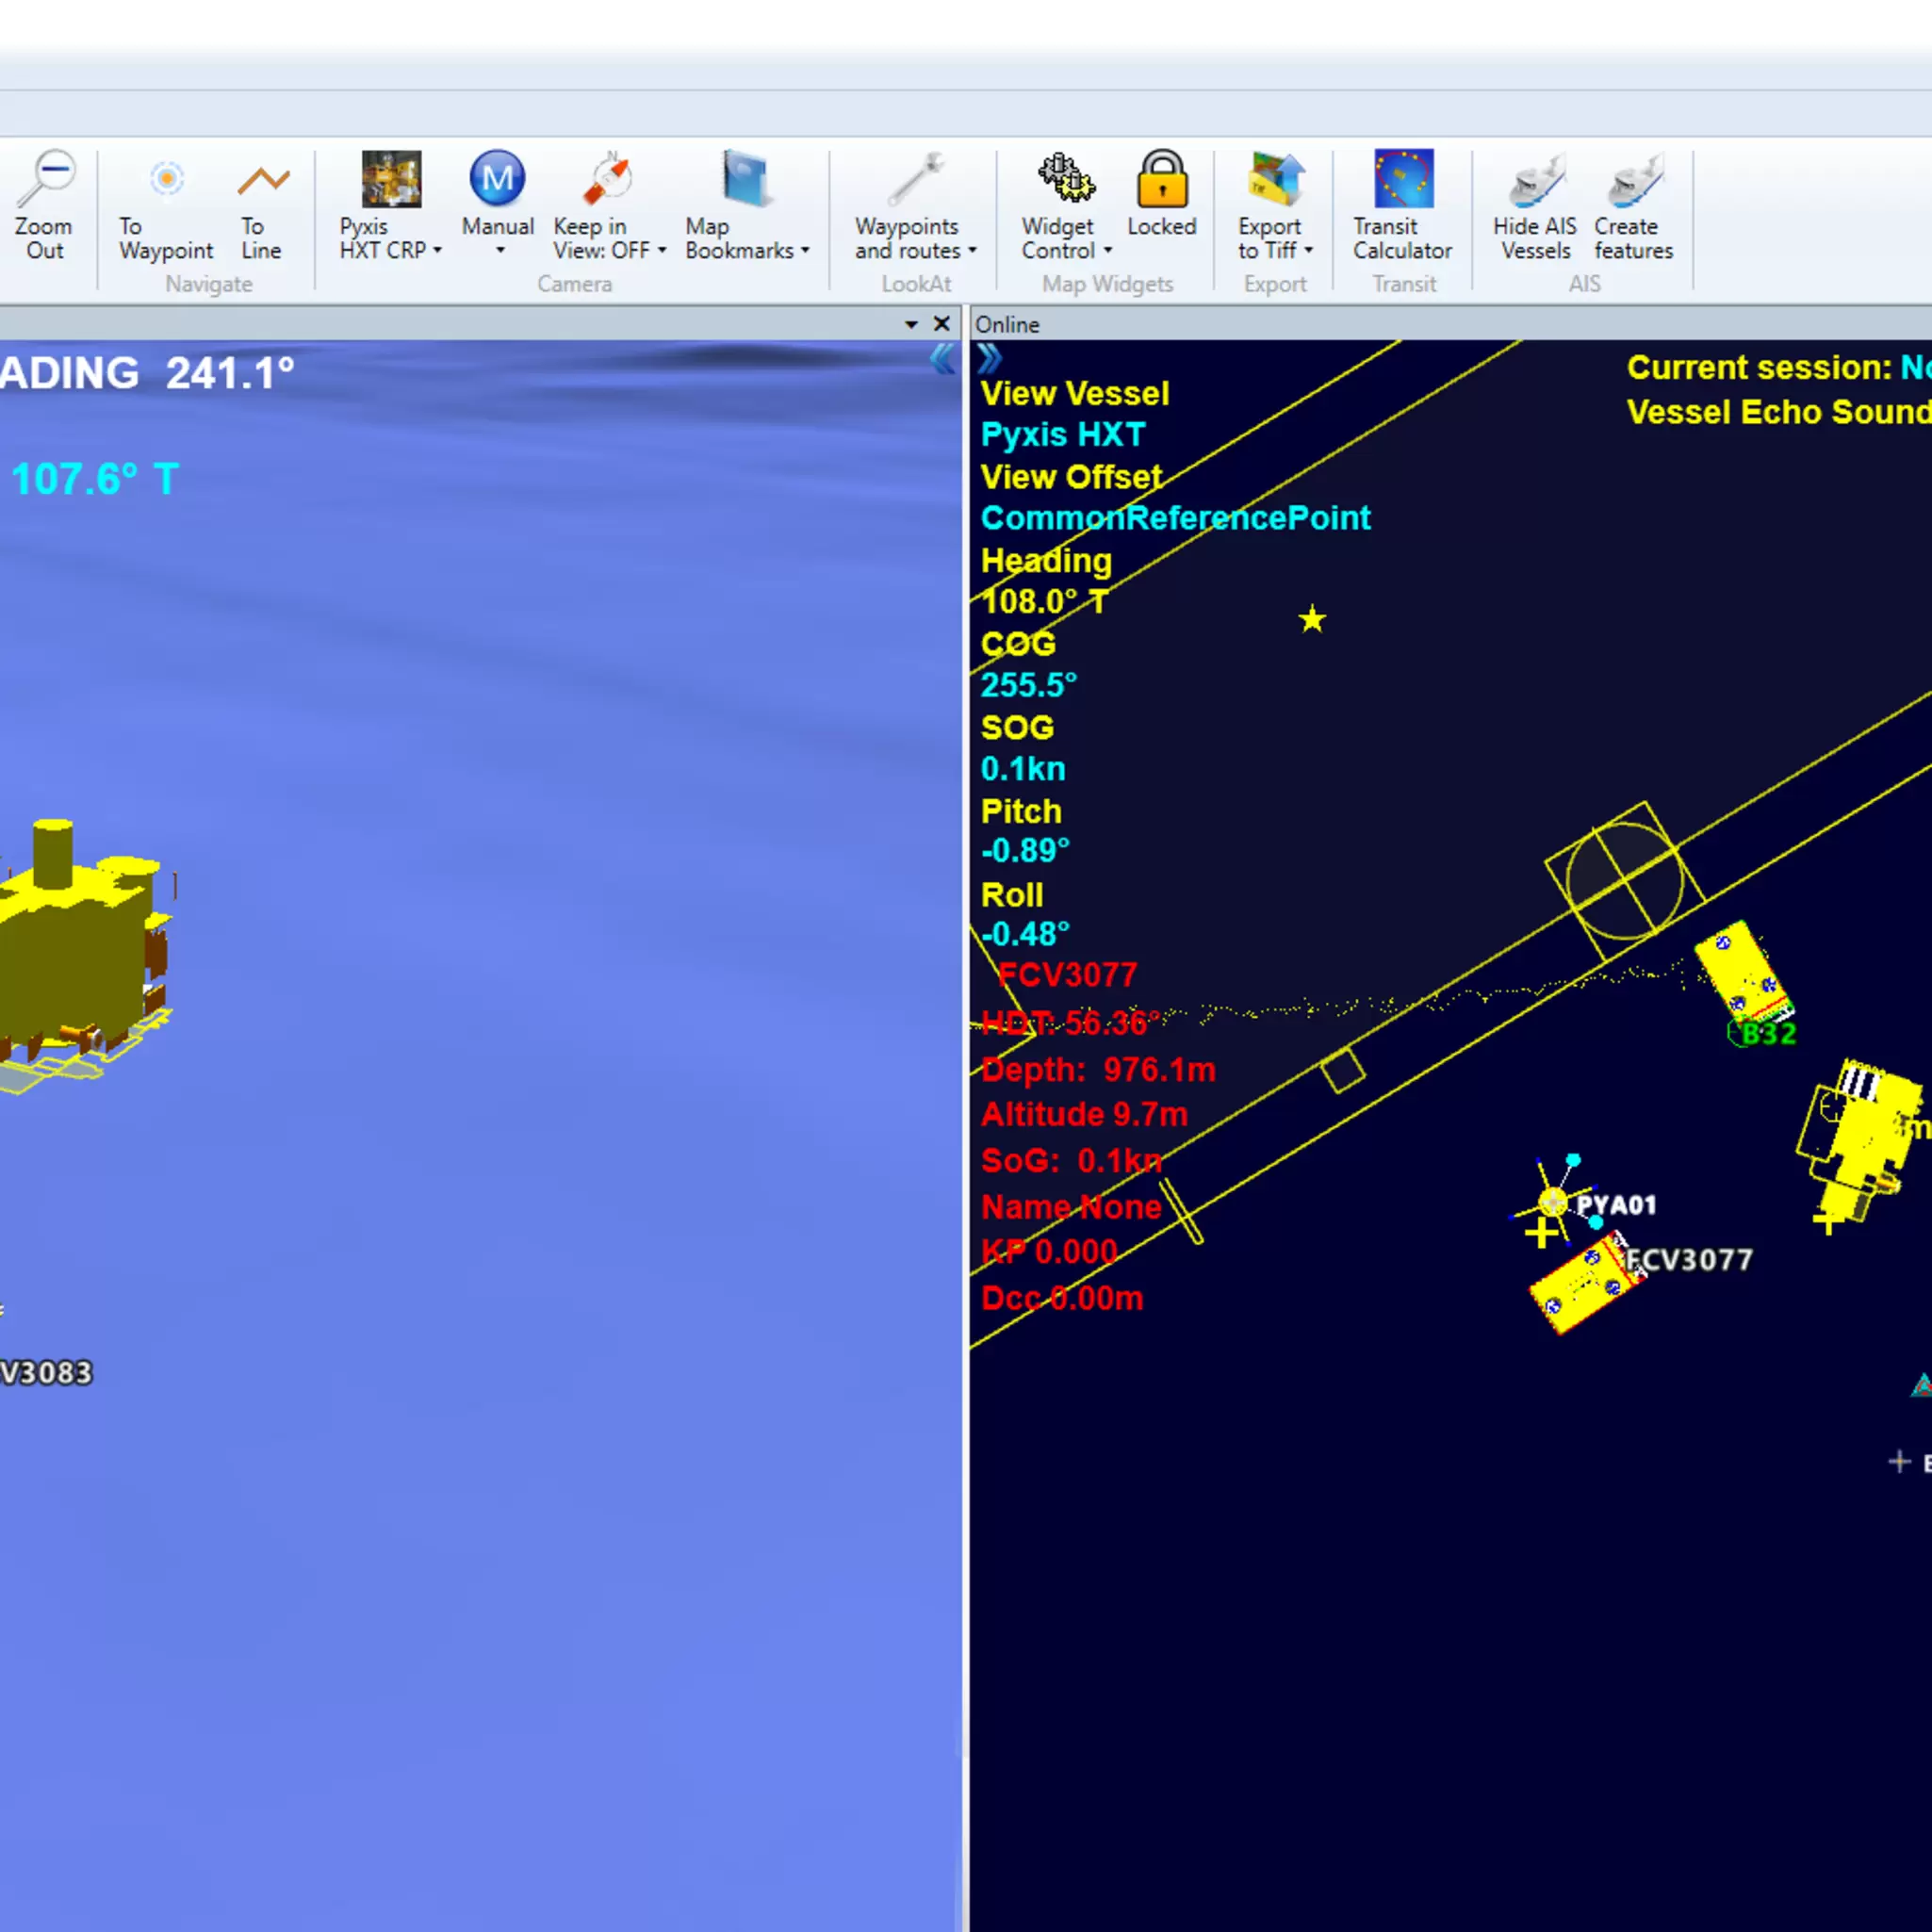Viewport: 1932px width, 1932px height.
Task: Close the 3D view panel
Action: point(941,323)
